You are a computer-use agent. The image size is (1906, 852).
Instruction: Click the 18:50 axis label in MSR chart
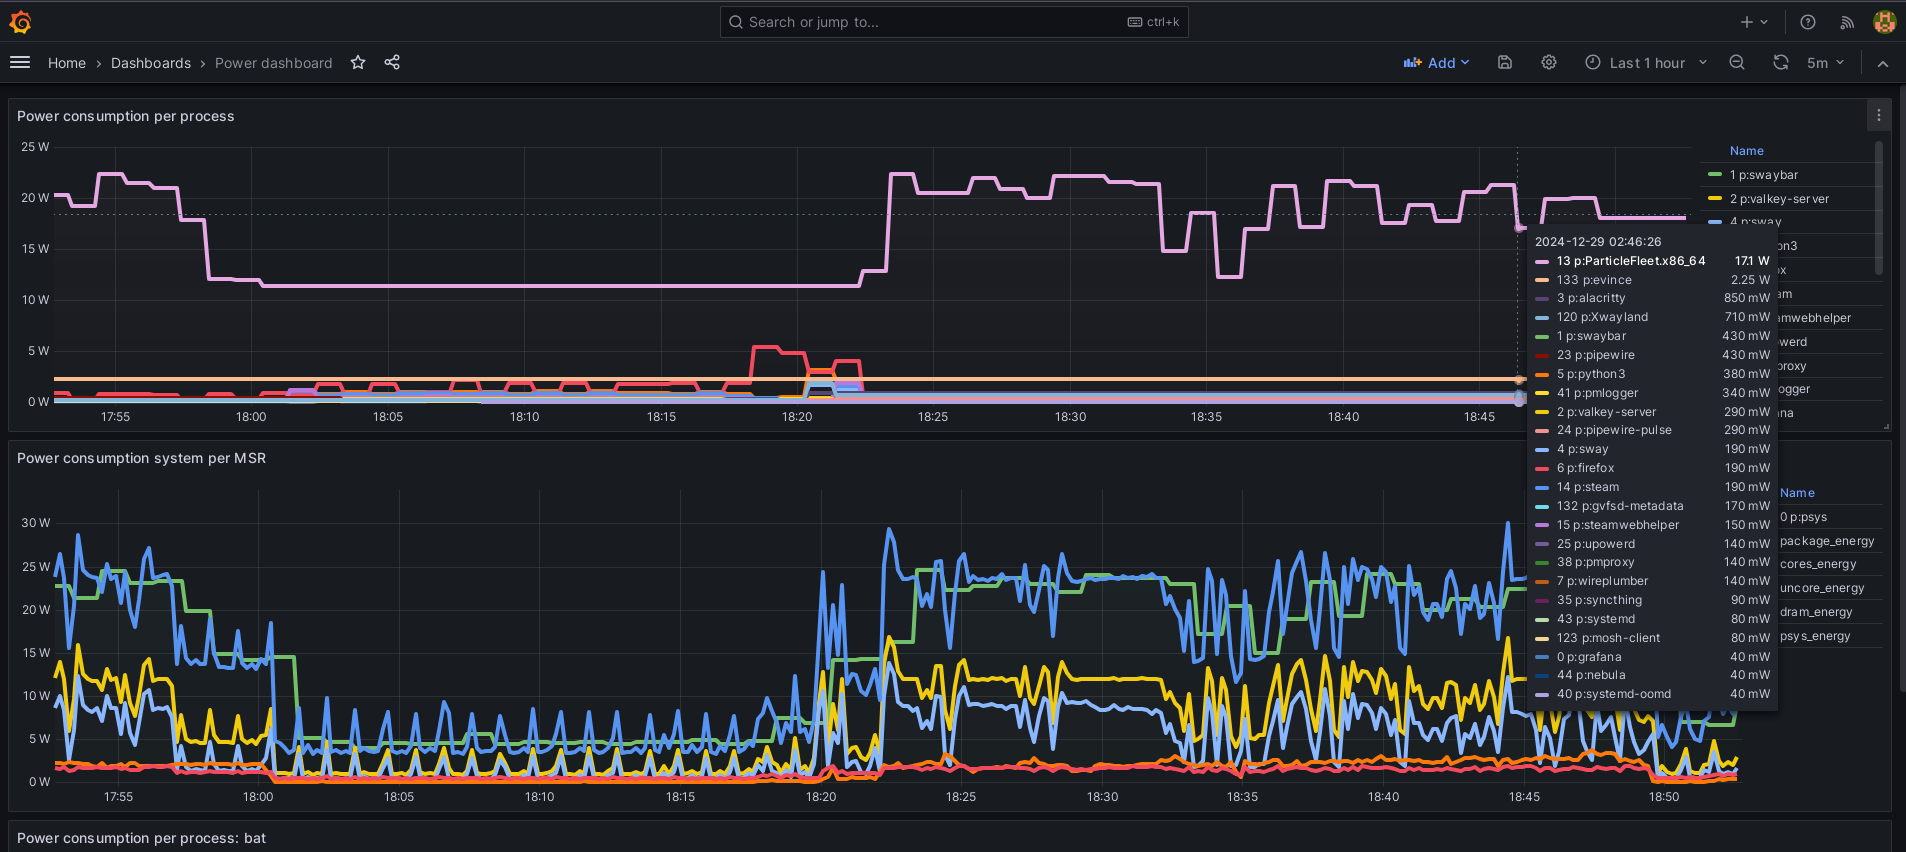pyautogui.click(x=1664, y=797)
